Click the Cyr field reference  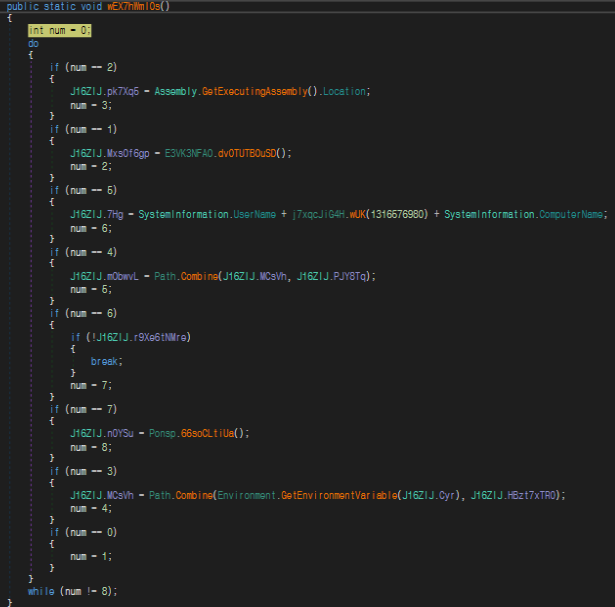[x=447, y=496]
